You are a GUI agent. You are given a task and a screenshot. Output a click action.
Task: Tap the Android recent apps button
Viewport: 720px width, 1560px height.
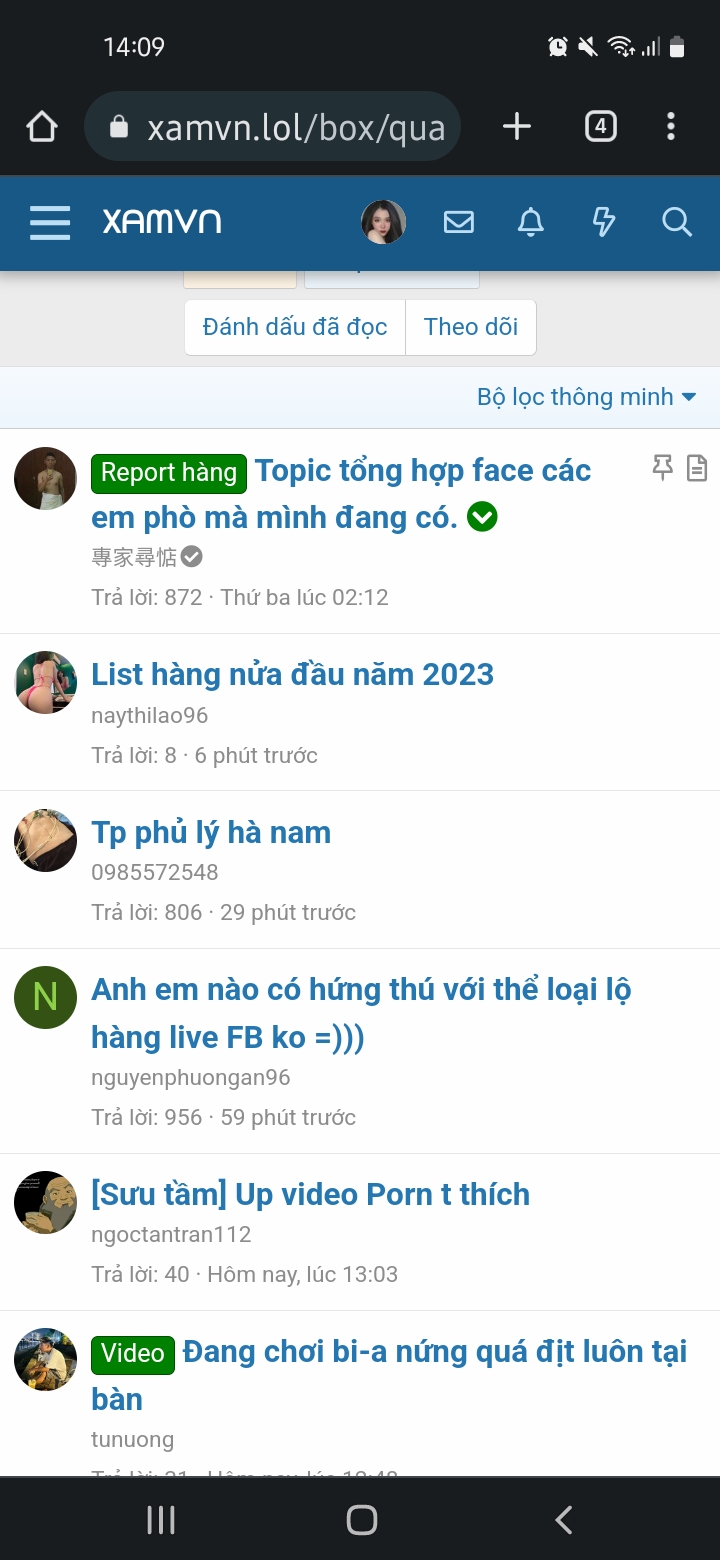(x=161, y=1520)
